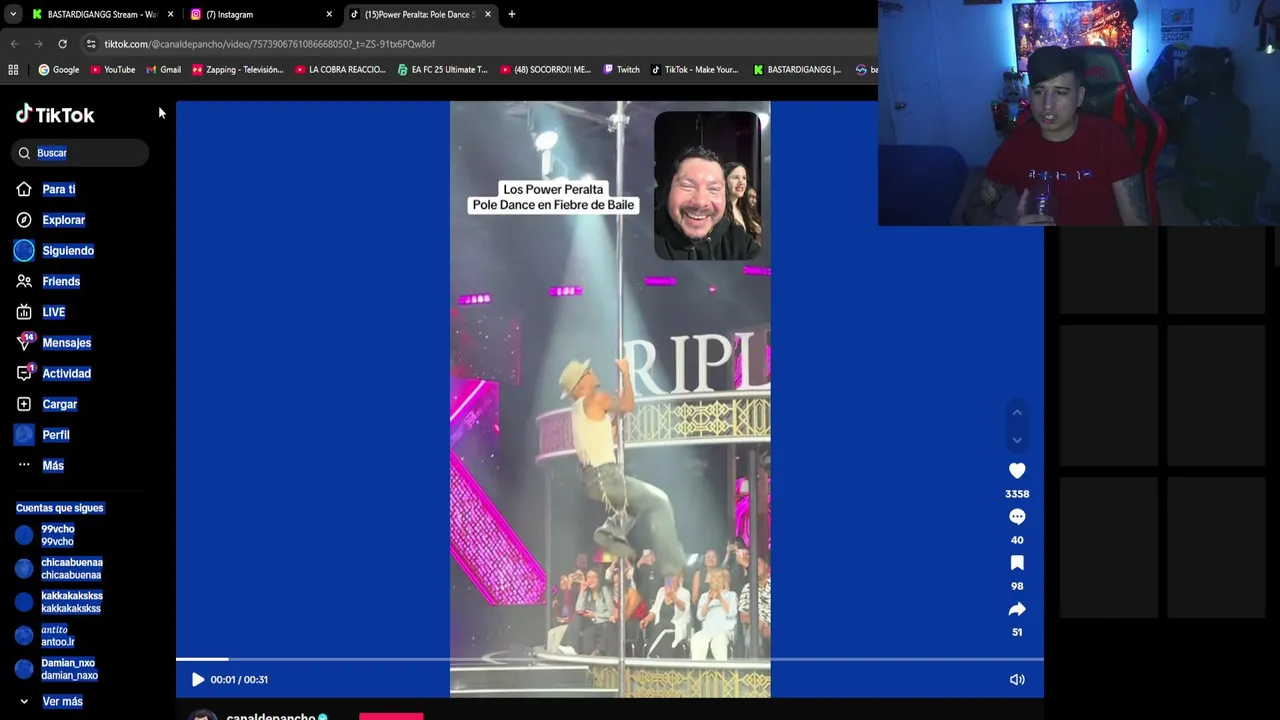This screenshot has width=1280, height=720.
Task: Click the reaction face inset in video
Action: click(x=707, y=186)
